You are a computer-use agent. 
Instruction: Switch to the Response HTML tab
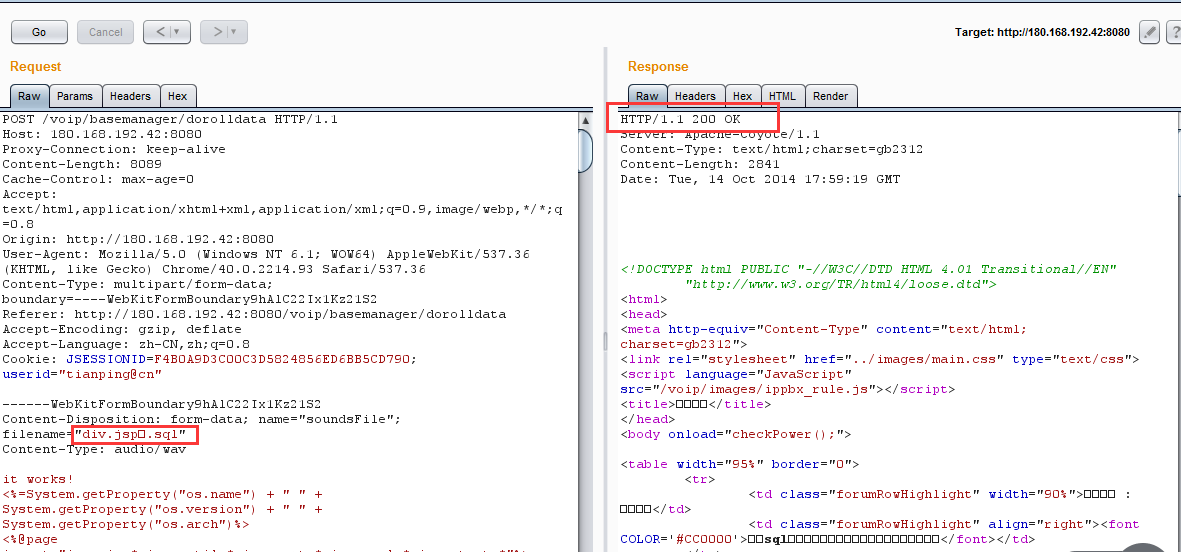point(783,96)
